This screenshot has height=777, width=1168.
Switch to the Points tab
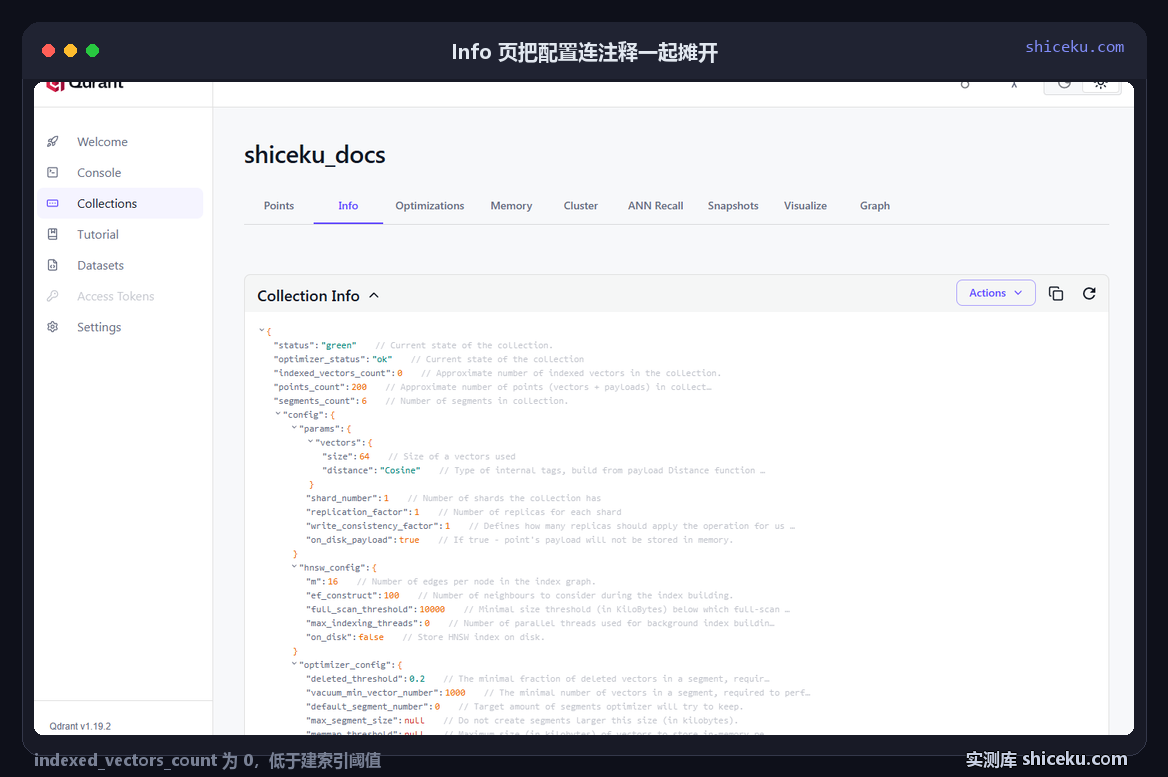(279, 206)
